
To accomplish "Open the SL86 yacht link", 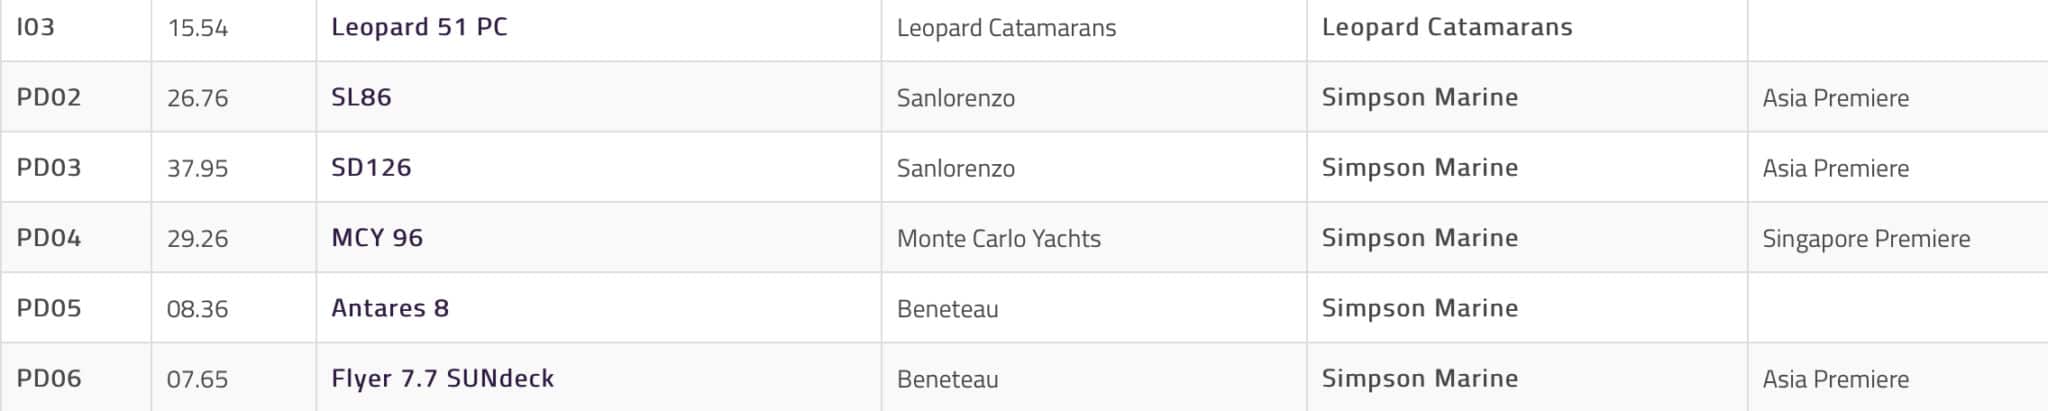I will point(361,97).
